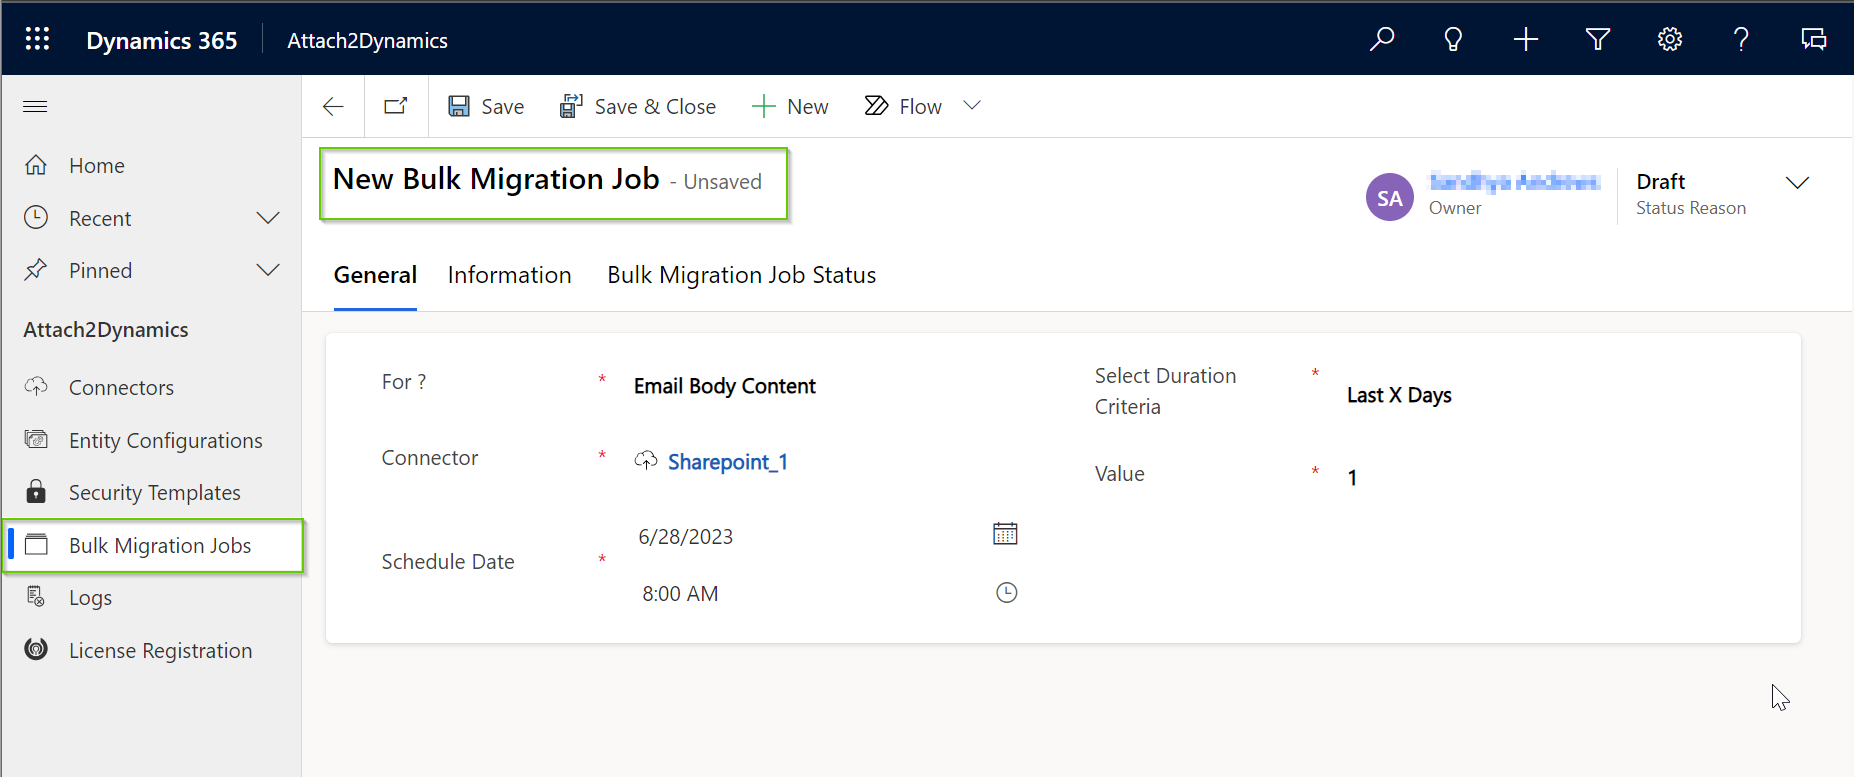Click the Dynamics 365 title
Screen dimensions: 1854x777
[x=162, y=40]
